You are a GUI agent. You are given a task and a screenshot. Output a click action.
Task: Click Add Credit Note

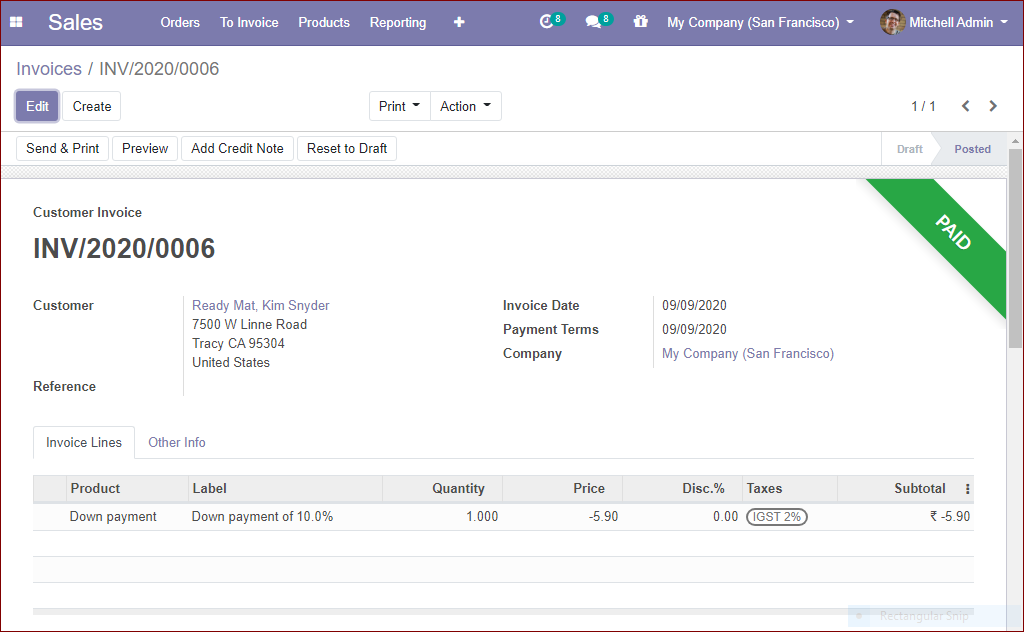click(x=237, y=149)
